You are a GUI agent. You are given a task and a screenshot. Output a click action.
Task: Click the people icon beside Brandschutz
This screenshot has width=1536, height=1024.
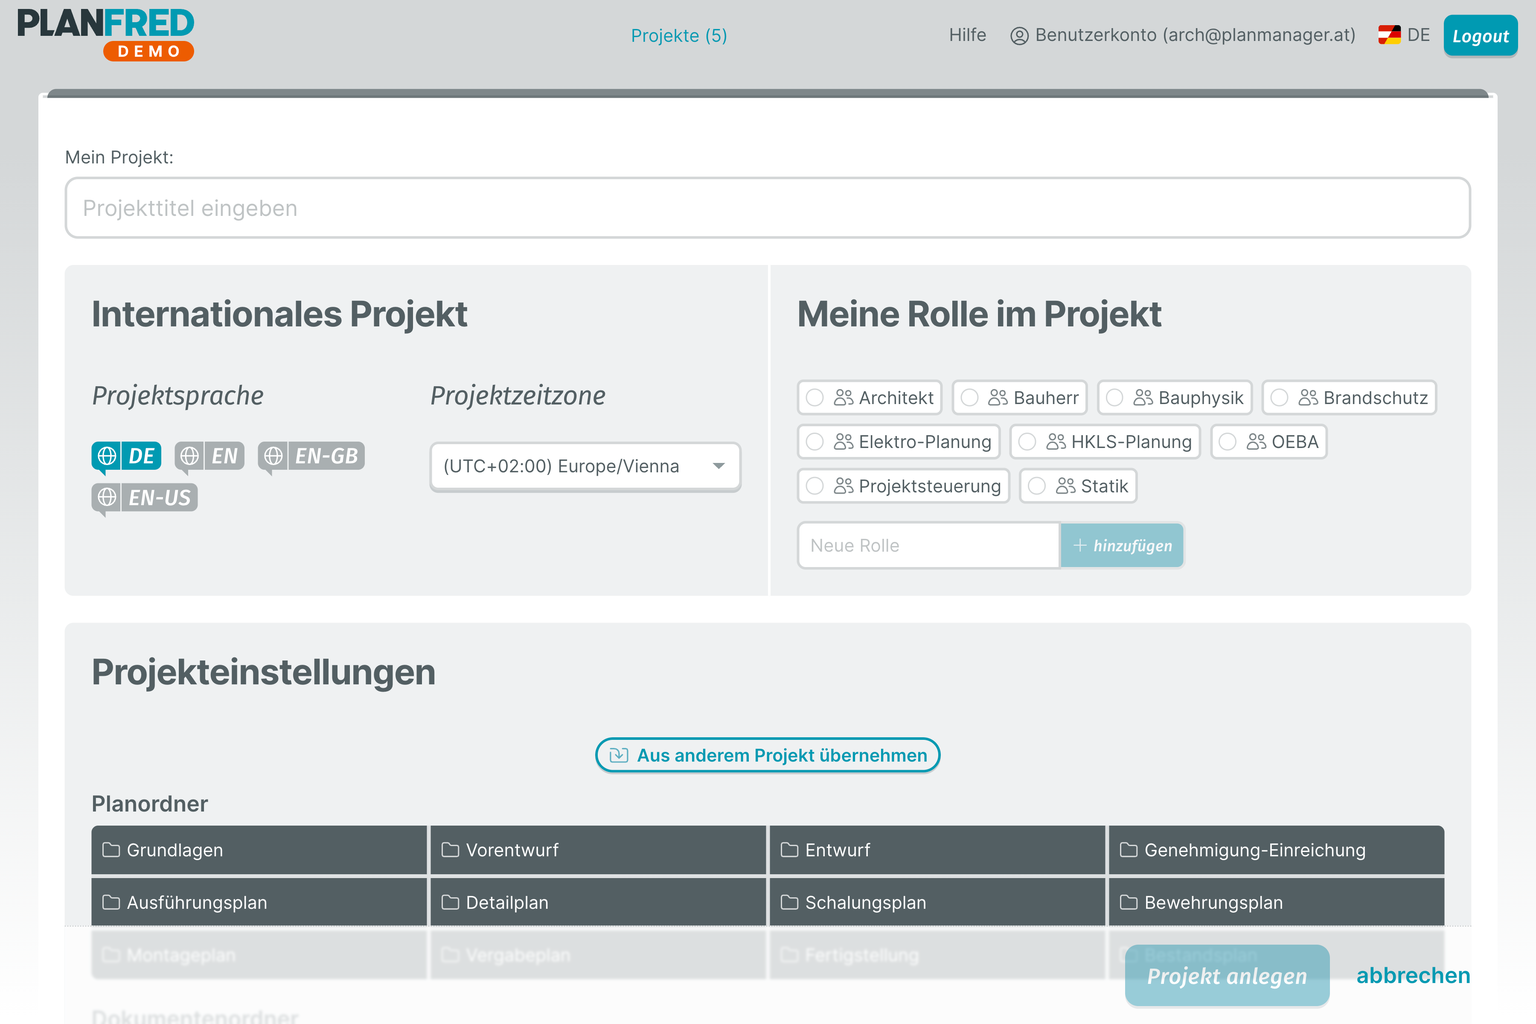tap(1308, 398)
